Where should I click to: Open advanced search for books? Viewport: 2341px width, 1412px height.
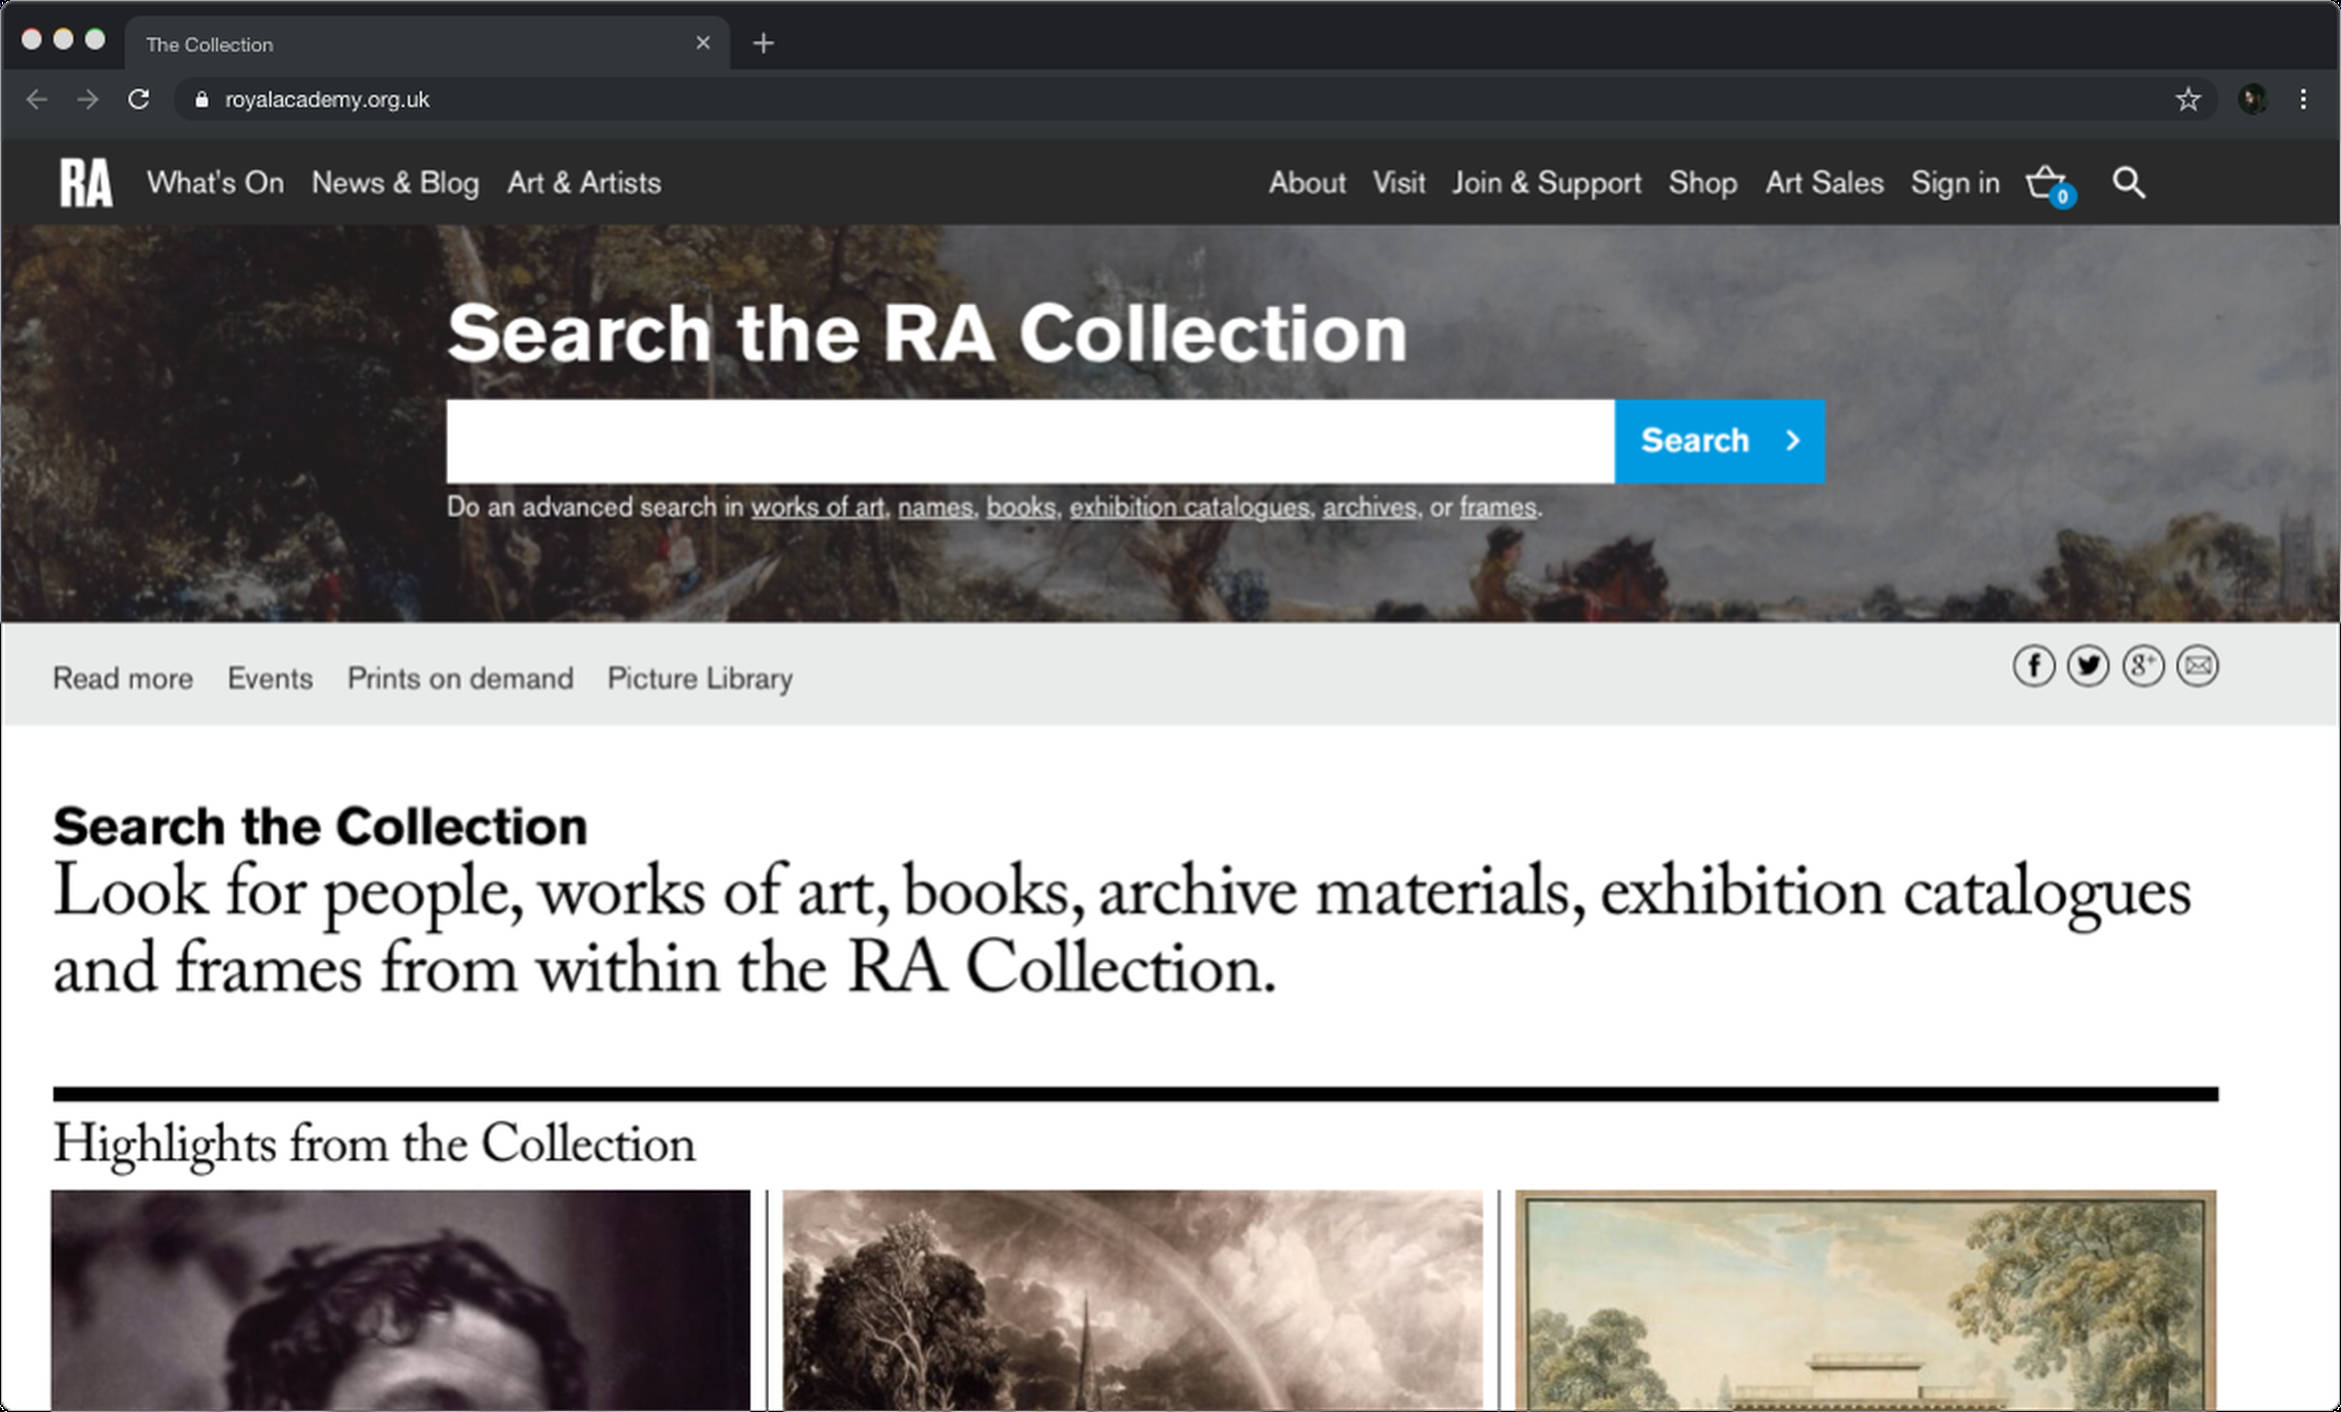(x=1021, y=508)
